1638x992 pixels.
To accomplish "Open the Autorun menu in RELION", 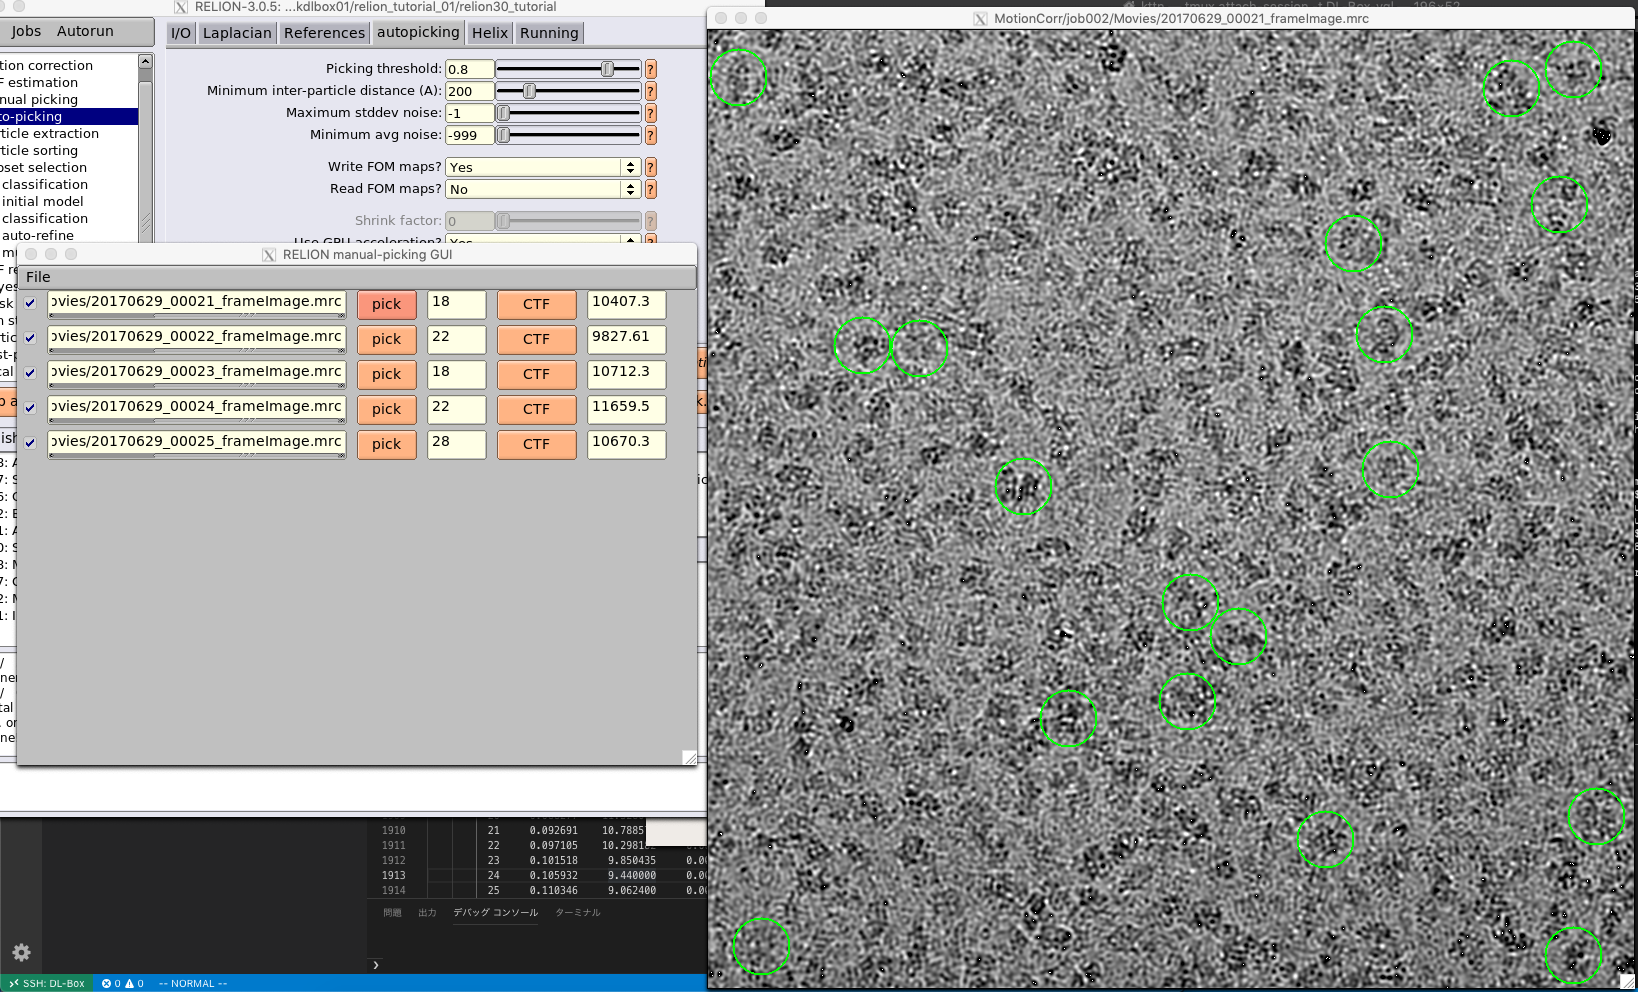I will pyautogui.click(x=85, y=31).
